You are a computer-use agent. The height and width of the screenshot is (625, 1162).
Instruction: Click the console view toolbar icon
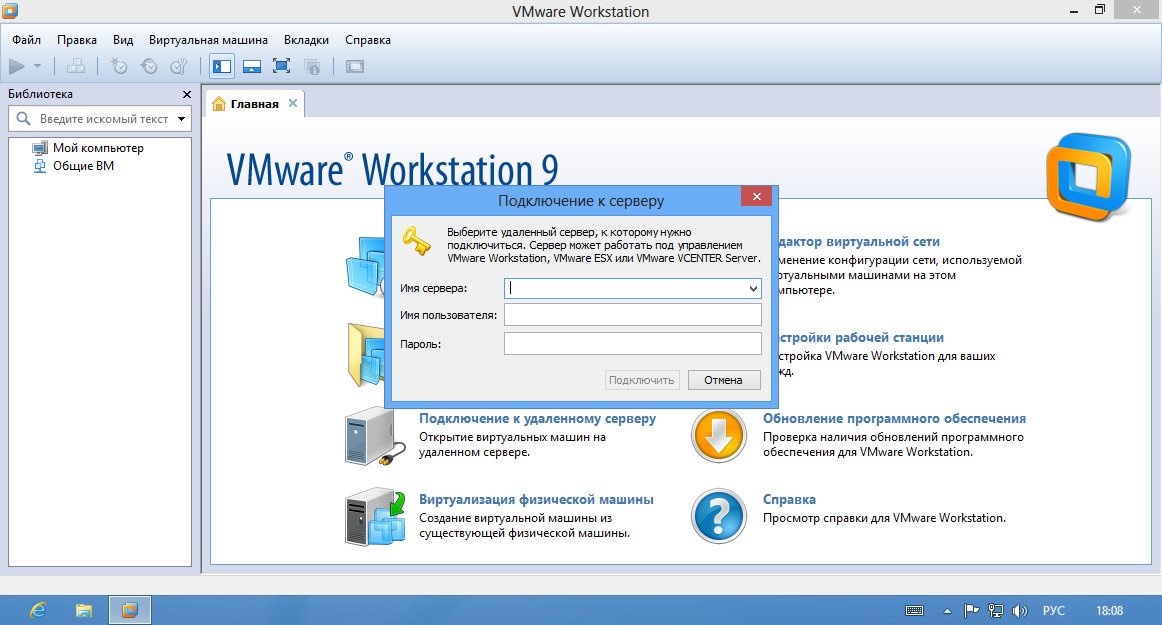coord(354,67)
